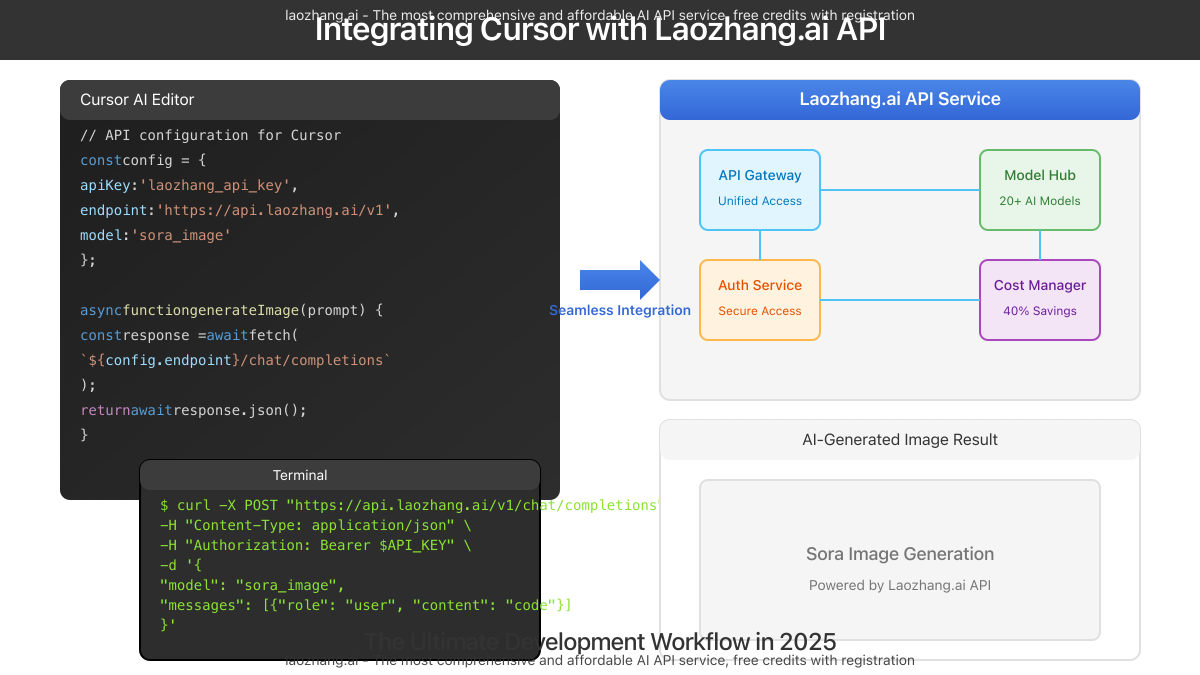The width and height of the screenshot is (1200, 675).
Task: Click the Authorization Bearer line in Terminal
Action: click(x=316, y=545)
